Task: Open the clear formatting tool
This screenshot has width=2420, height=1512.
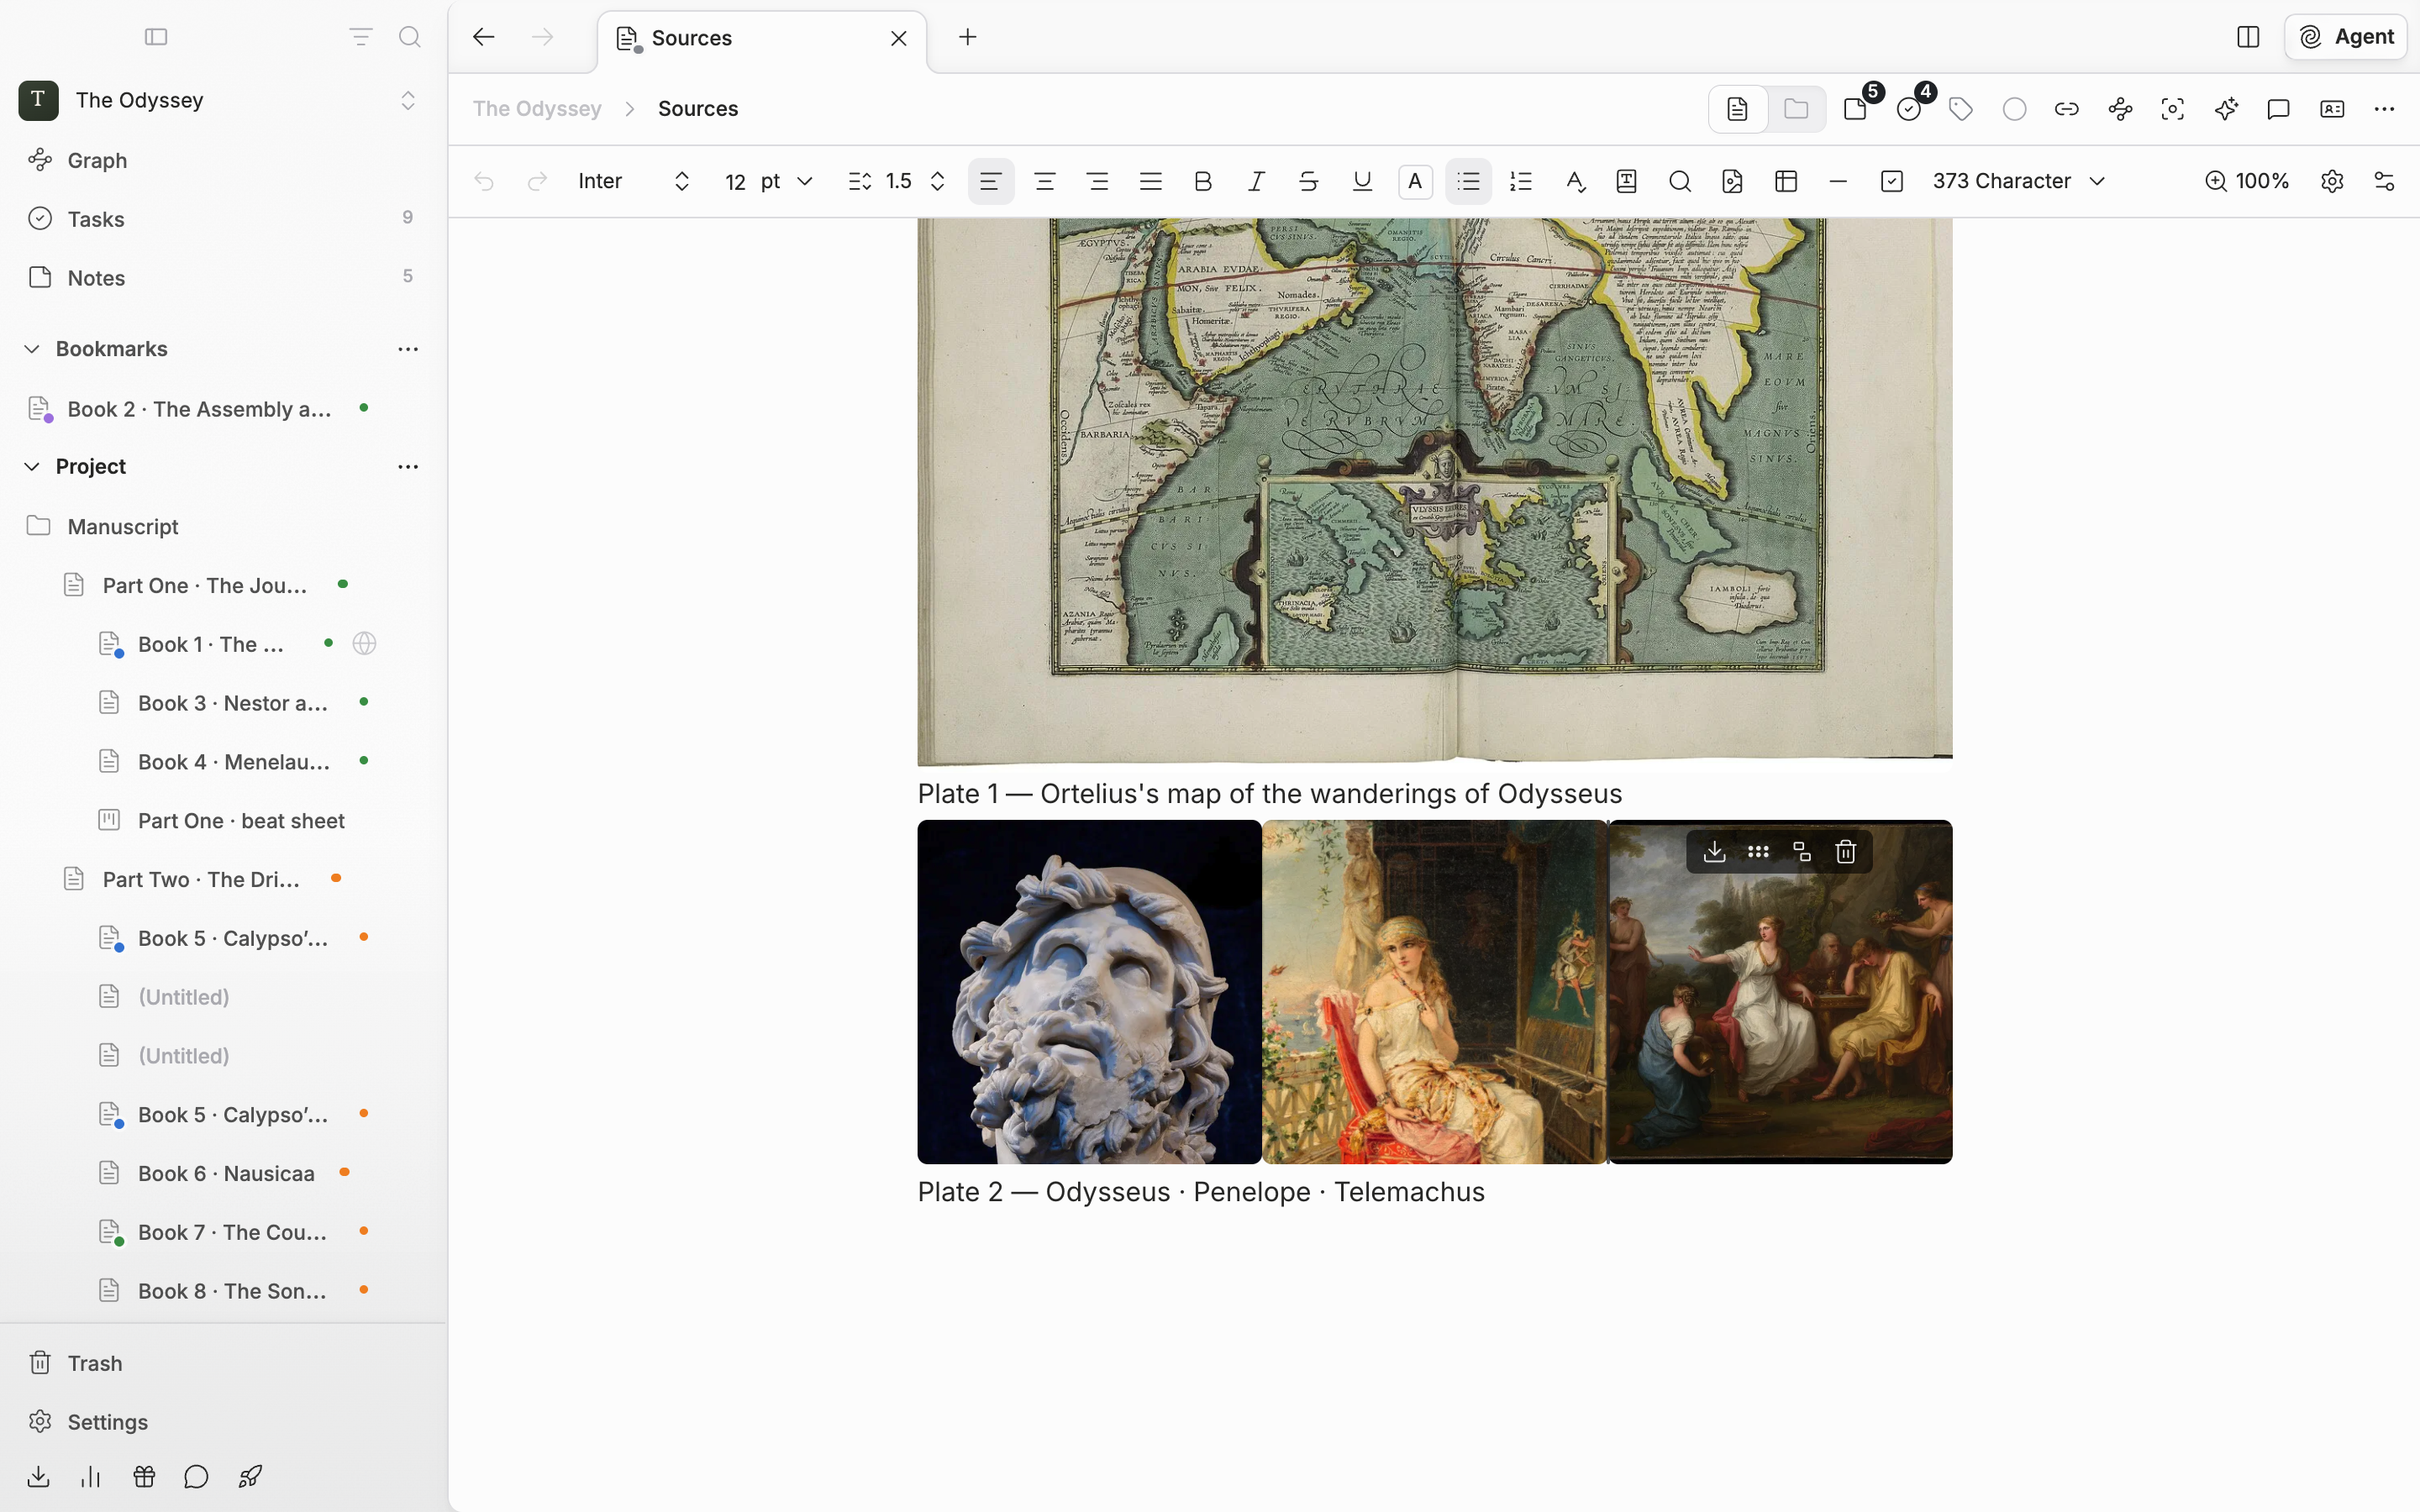Action: pos(1575,181)
